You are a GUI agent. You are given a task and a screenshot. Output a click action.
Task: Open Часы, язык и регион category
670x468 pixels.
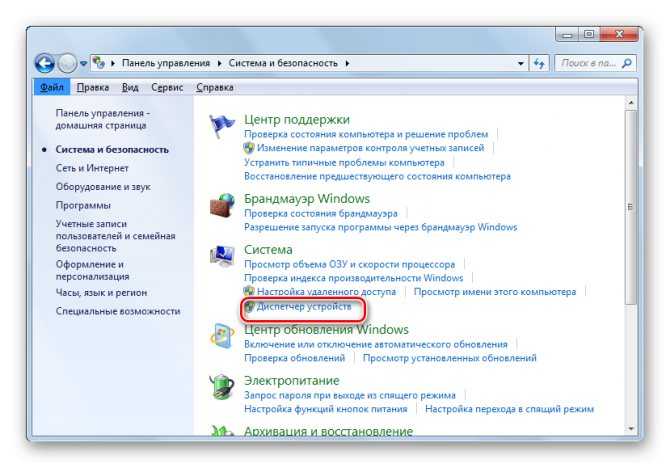click(x=101, y=293)
